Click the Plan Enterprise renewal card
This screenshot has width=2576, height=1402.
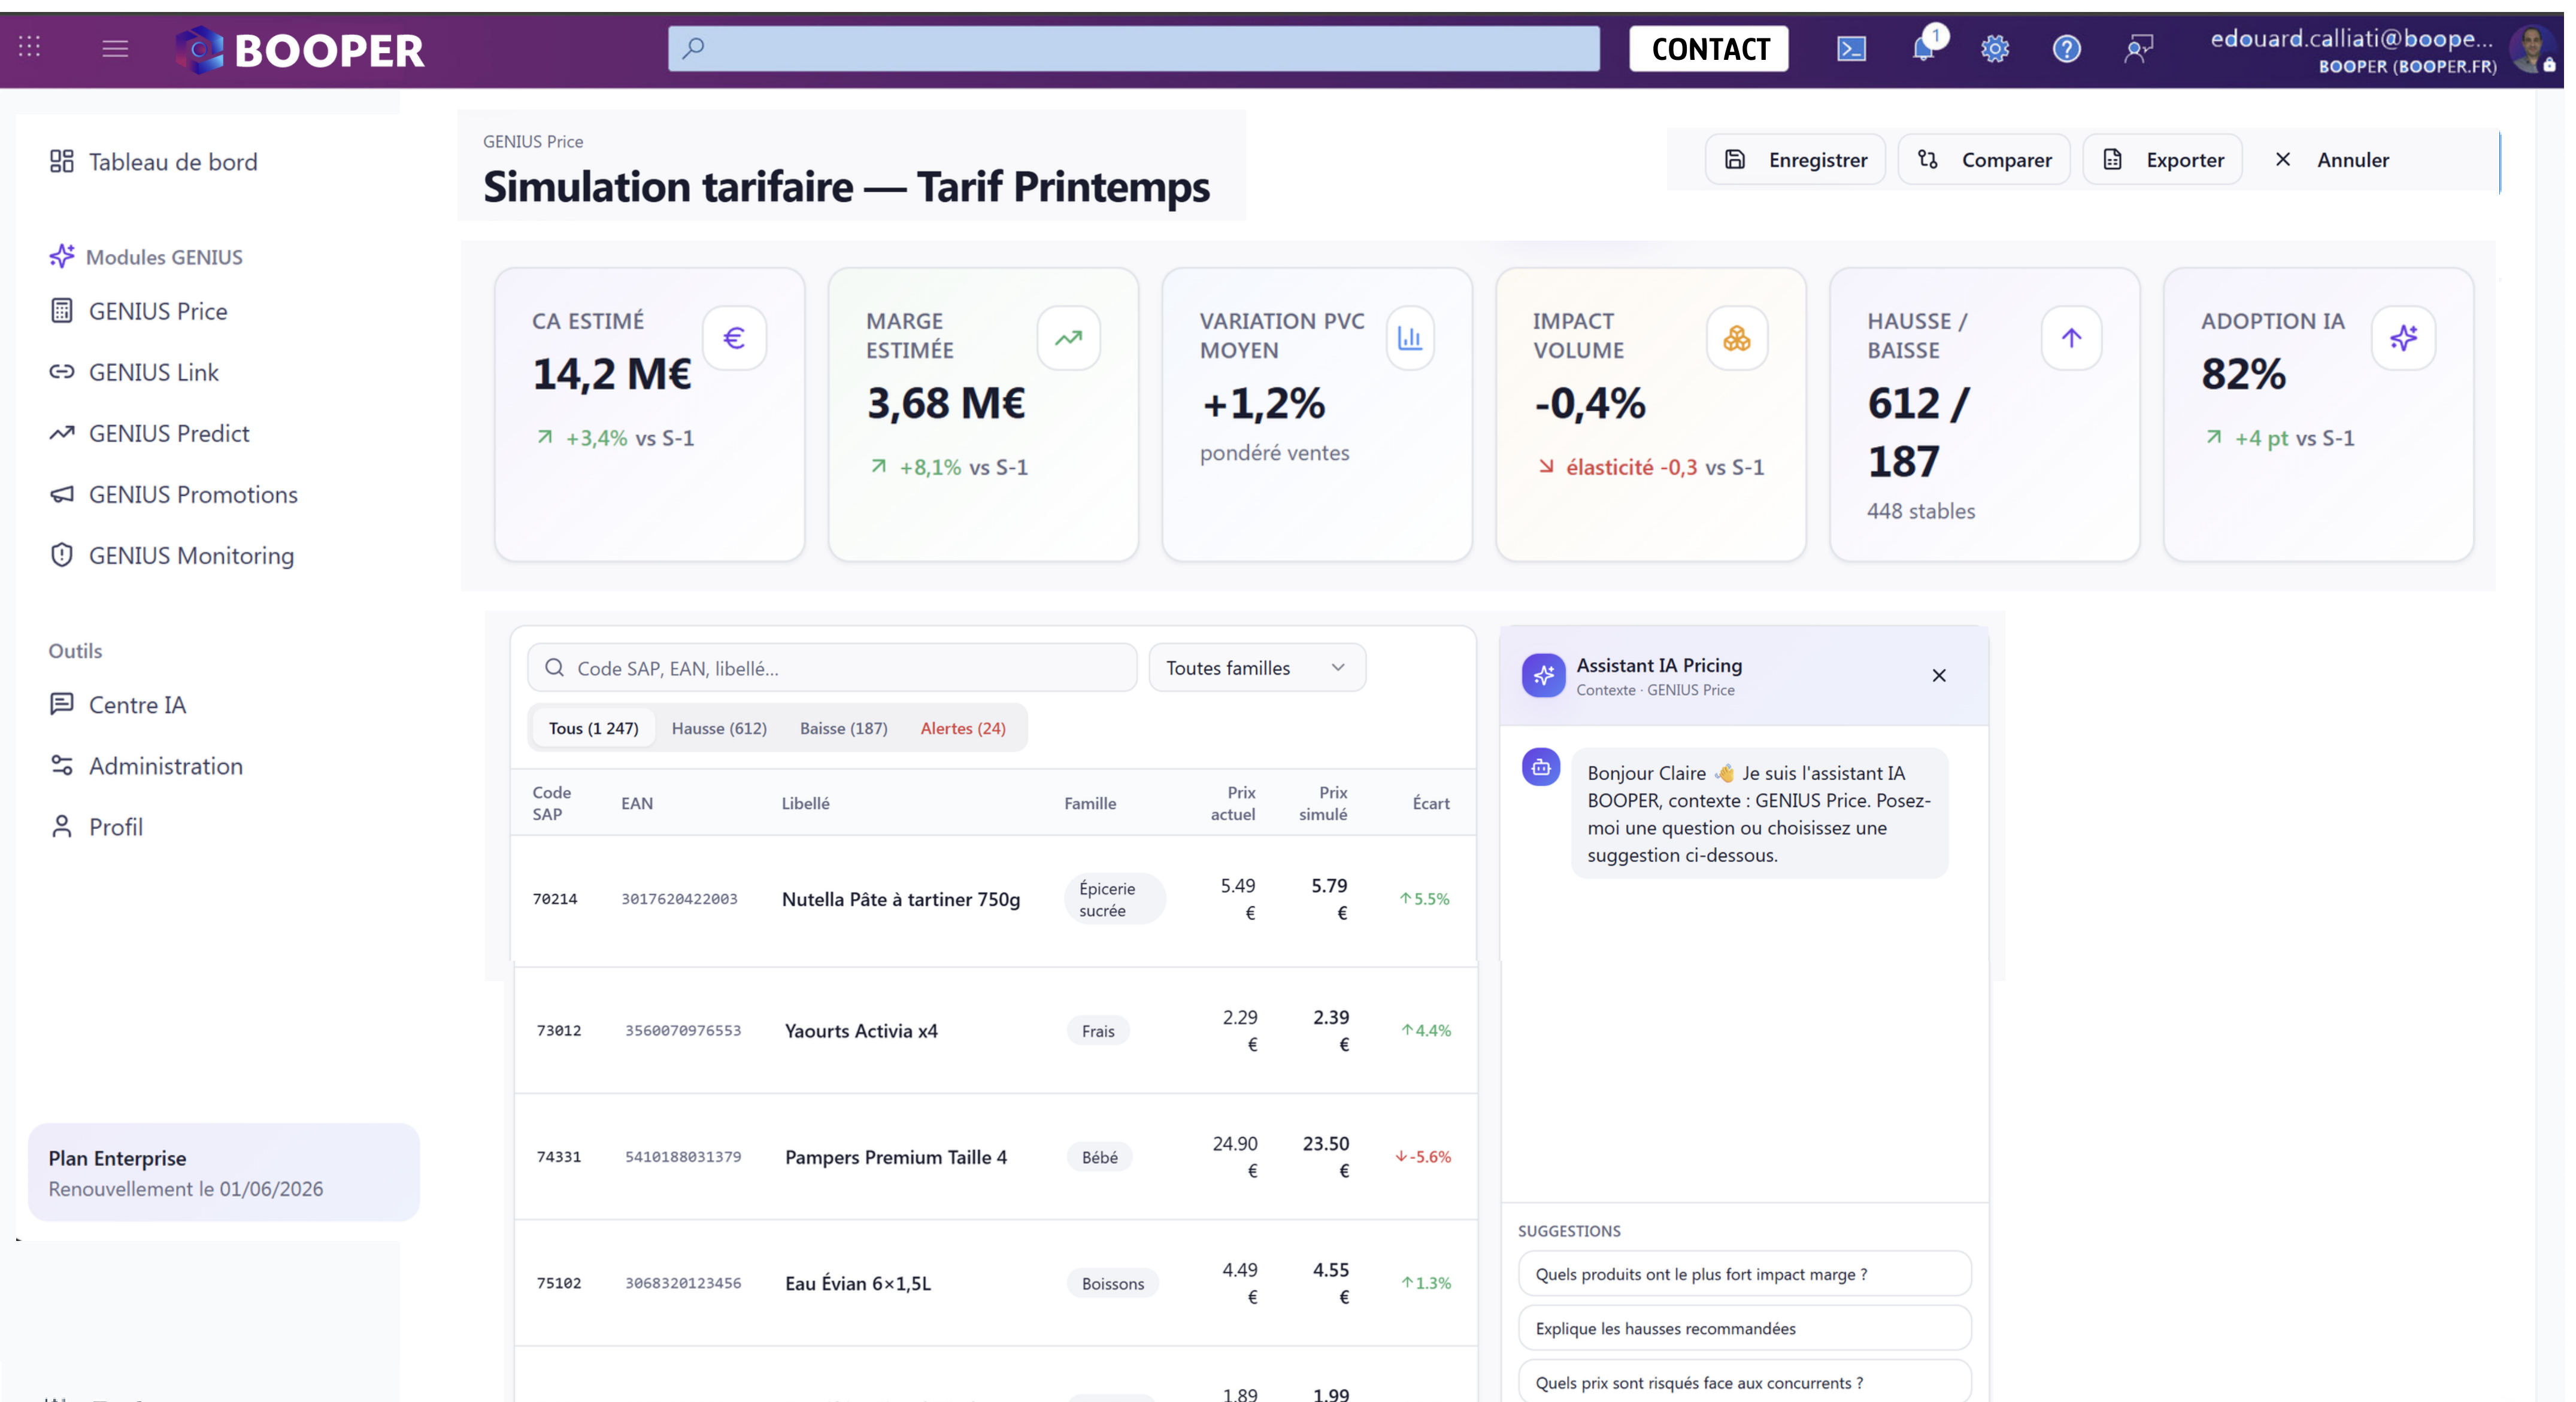[x=224, y=1172]
